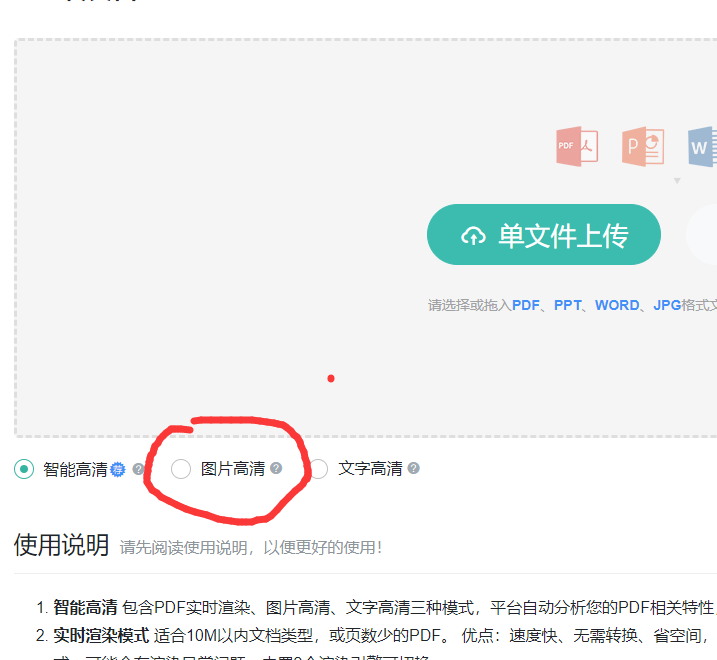
Task: Click the PowerPoint file type icon
Action: click(643, 146)
